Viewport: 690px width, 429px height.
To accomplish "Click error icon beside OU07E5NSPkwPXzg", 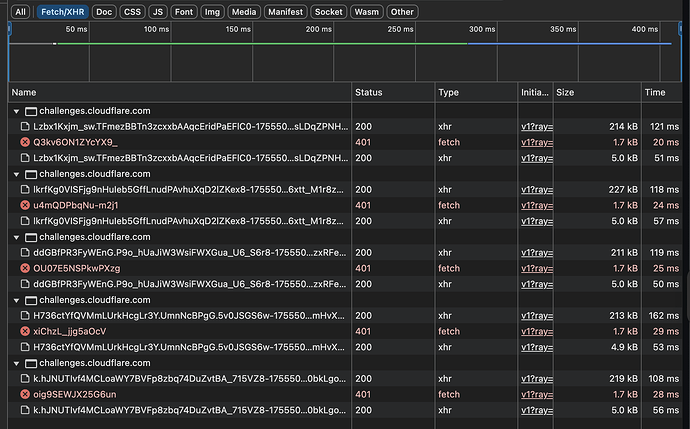I will 25,268.
